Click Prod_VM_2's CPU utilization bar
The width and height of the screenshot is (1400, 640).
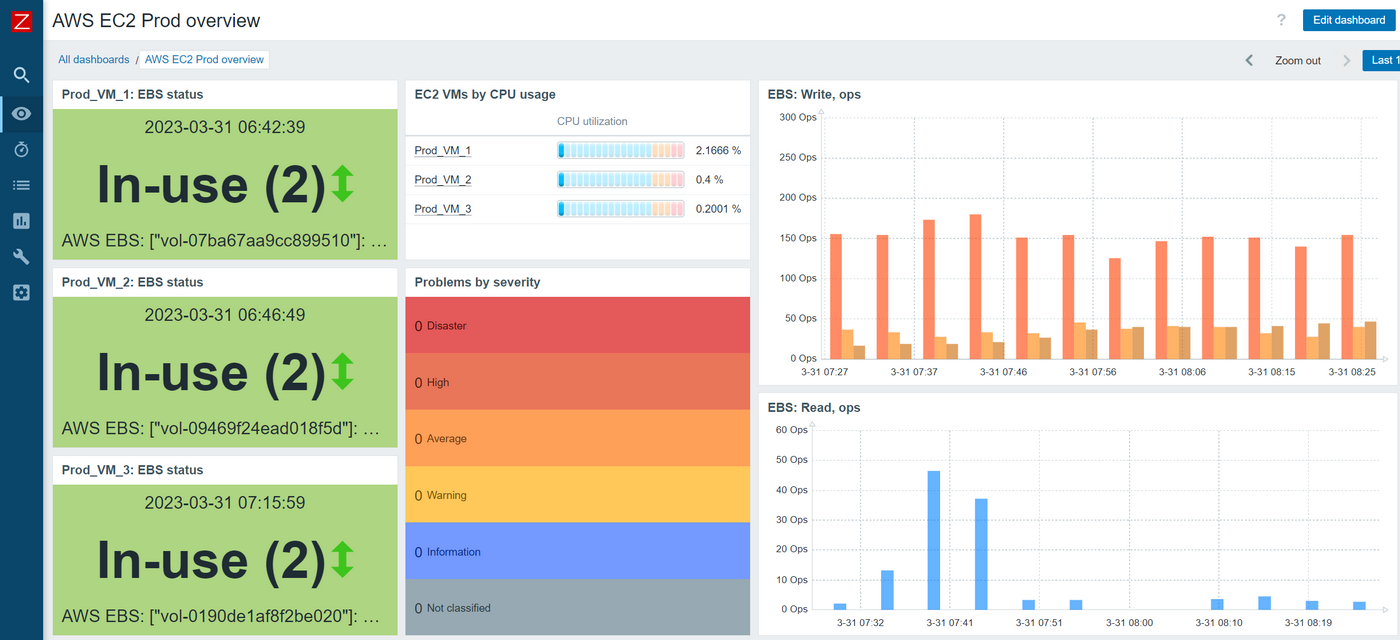point(620,179)
